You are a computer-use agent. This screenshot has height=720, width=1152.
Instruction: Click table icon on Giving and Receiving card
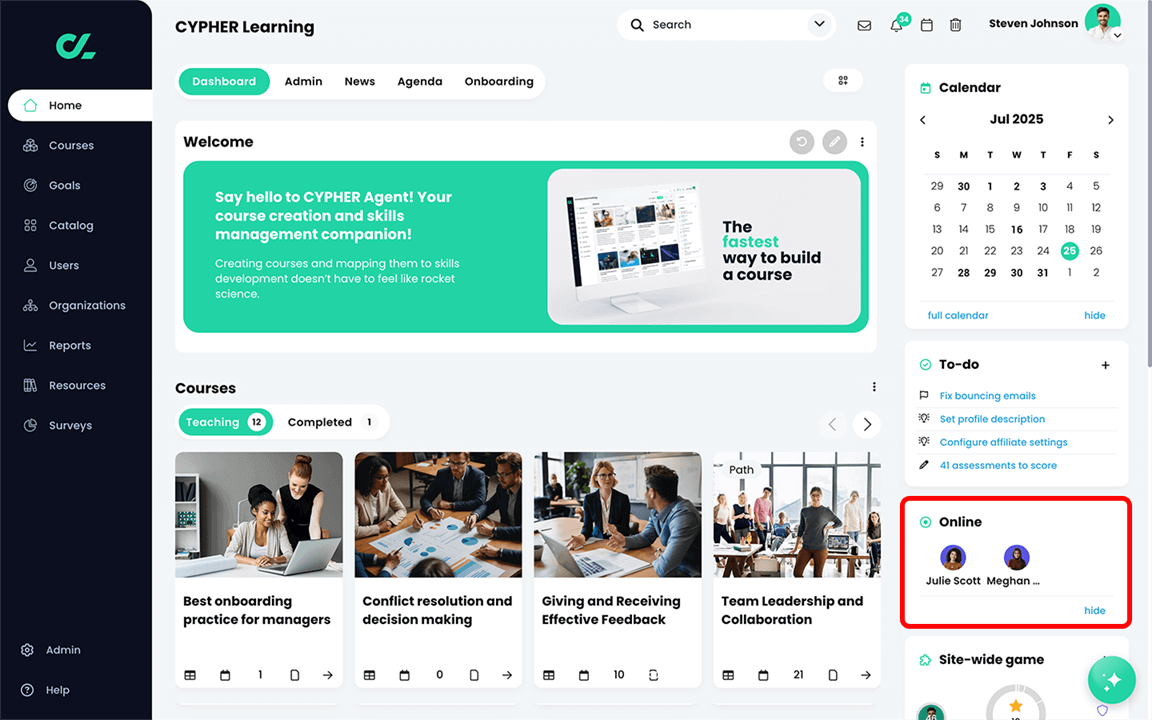549,675
